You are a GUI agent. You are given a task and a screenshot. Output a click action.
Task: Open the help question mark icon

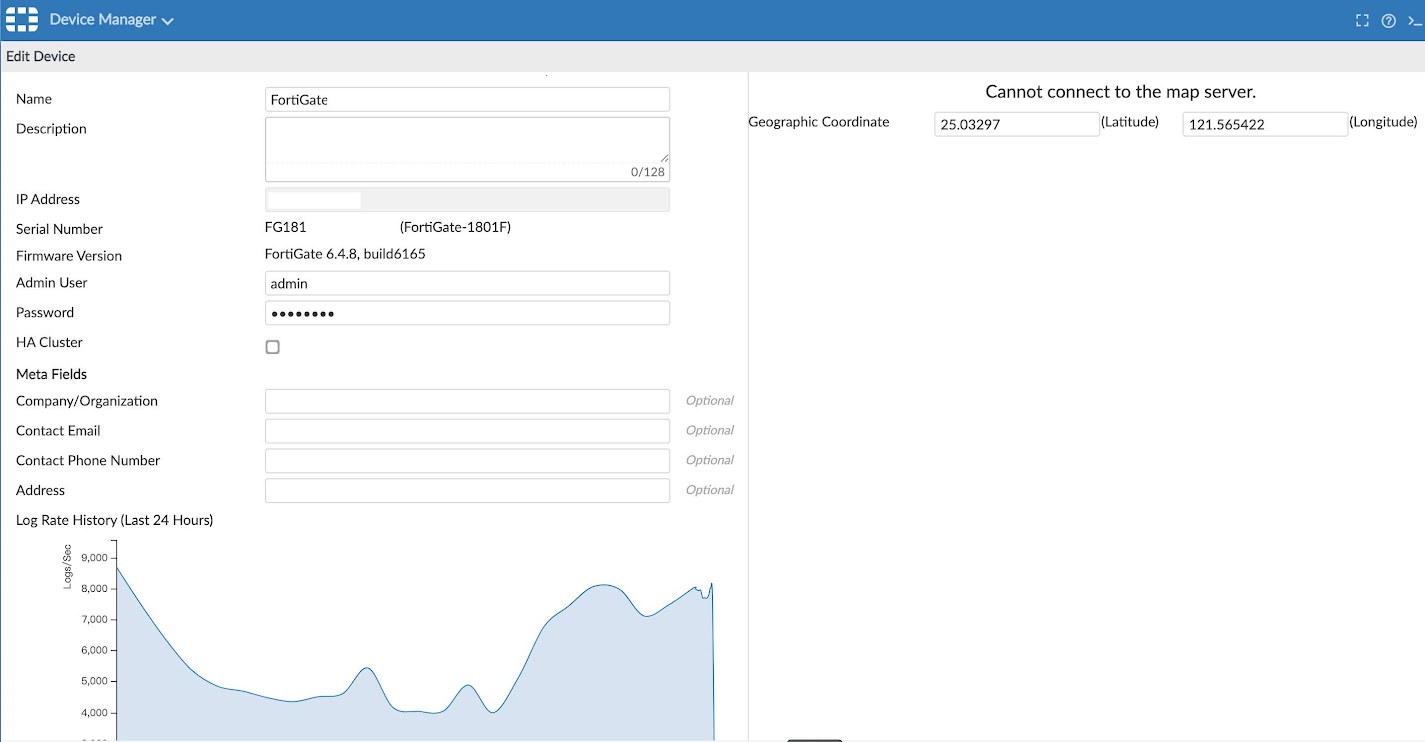pos(1388,20)
